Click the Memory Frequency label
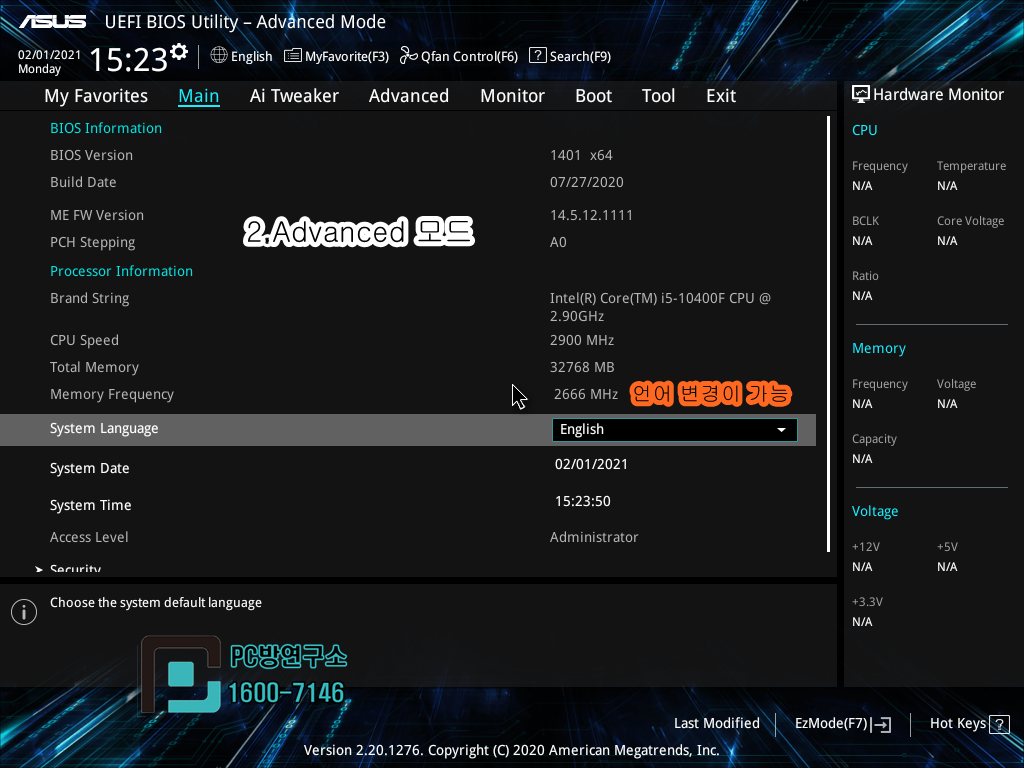 [x=112, y=394]
